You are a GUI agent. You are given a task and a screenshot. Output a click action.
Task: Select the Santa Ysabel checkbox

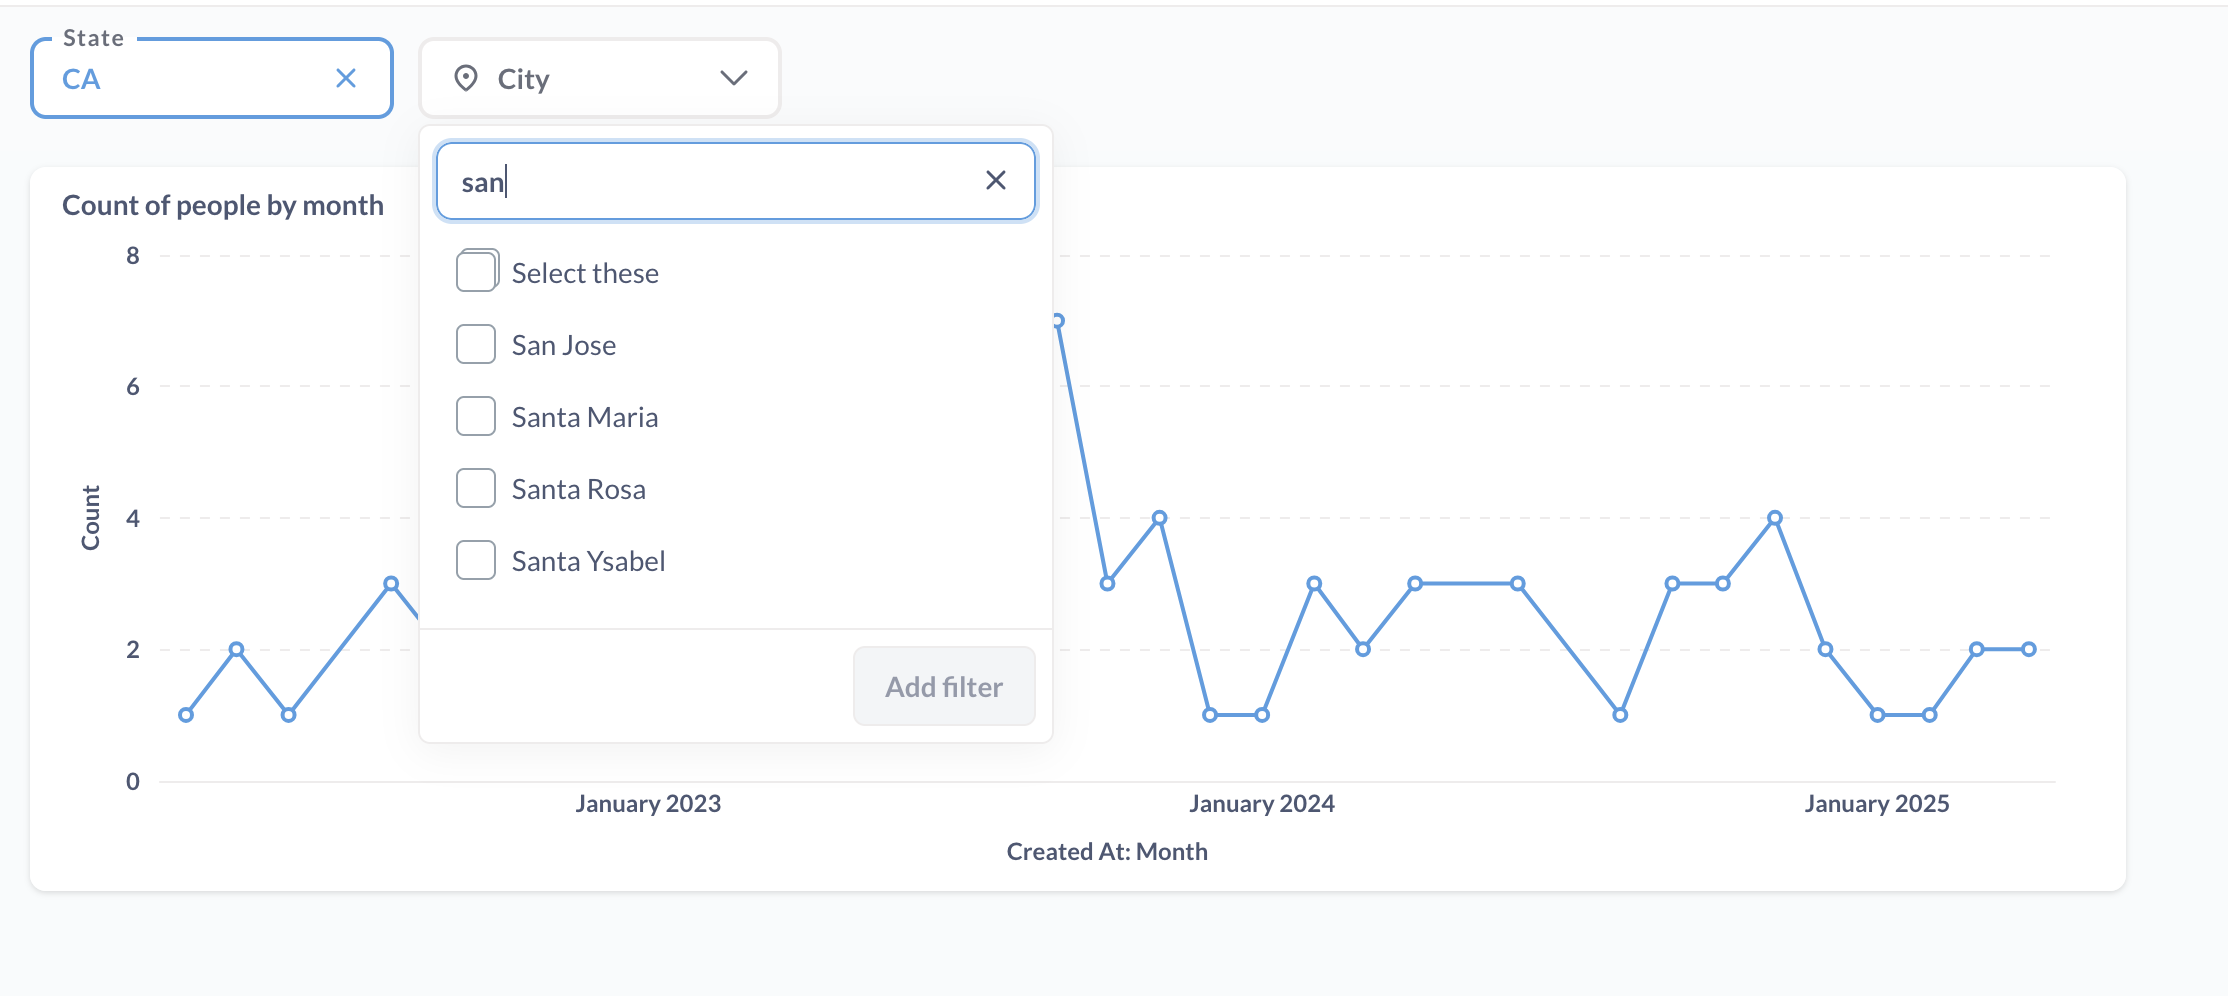476,560
